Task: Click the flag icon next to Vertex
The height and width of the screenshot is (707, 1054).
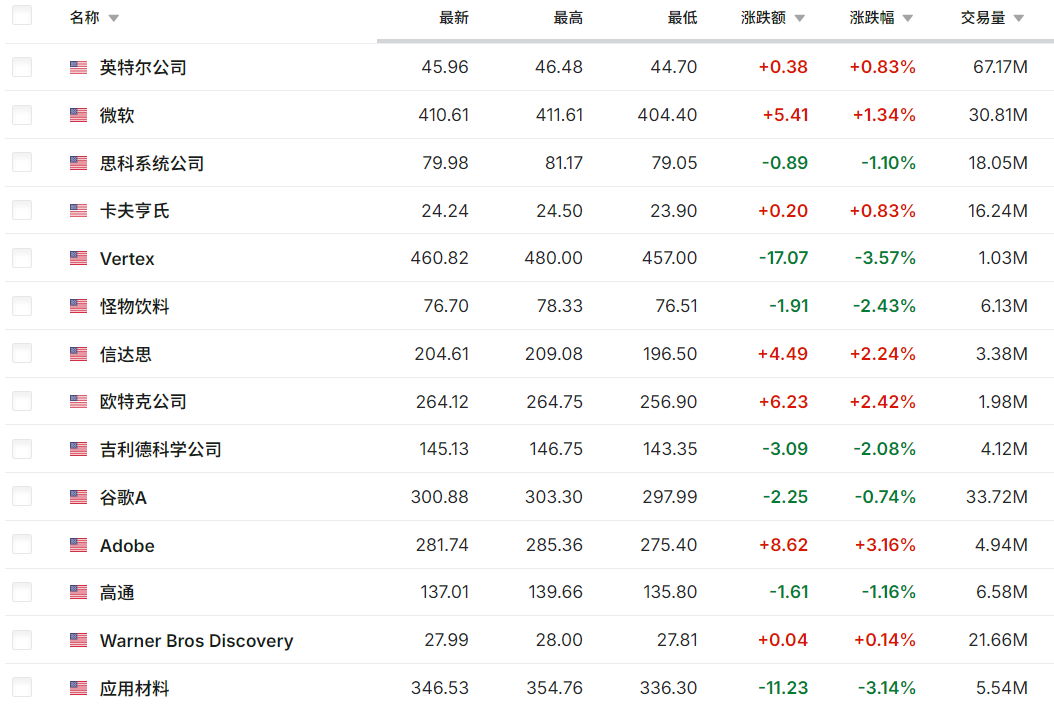Action: click(78, 258)
